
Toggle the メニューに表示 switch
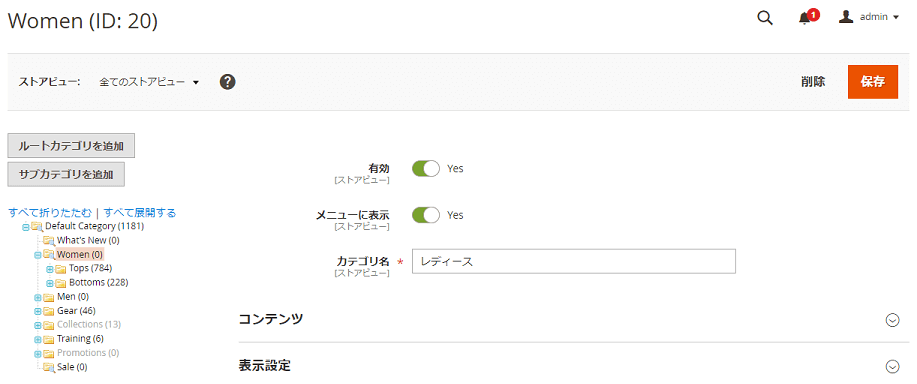426,216
